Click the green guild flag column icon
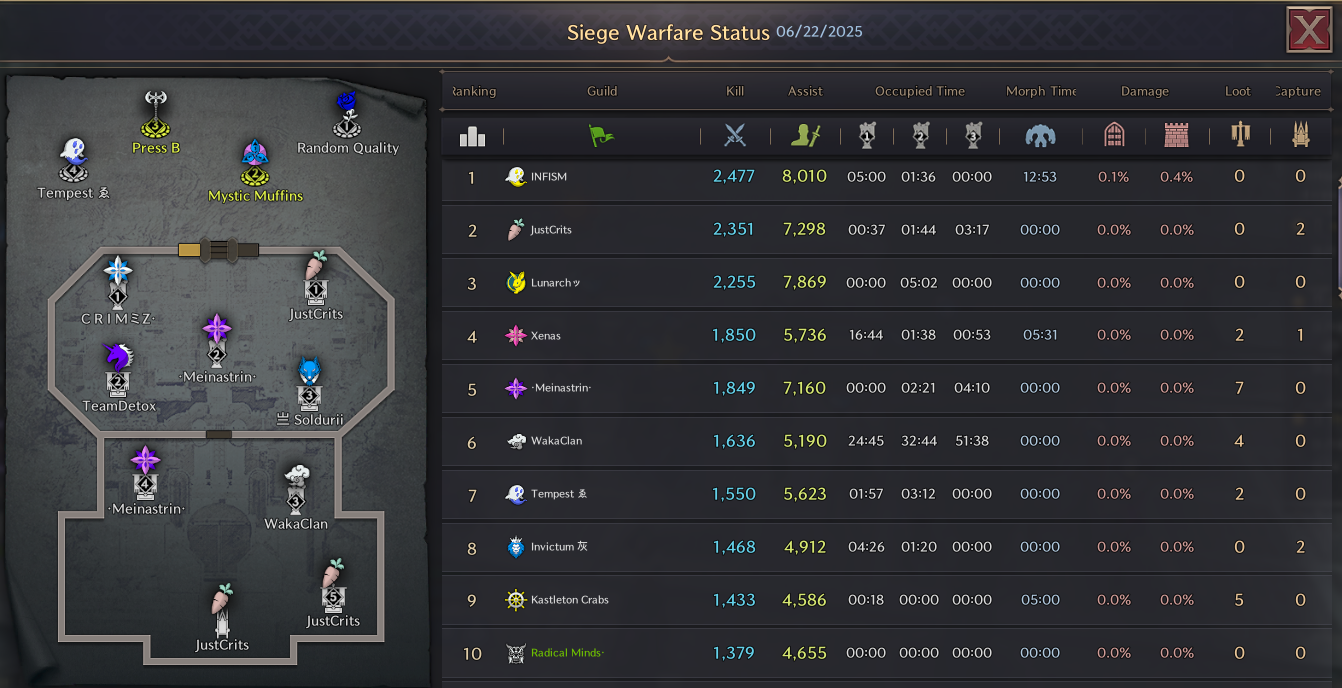1342x688 pixels. click(602, 136)
